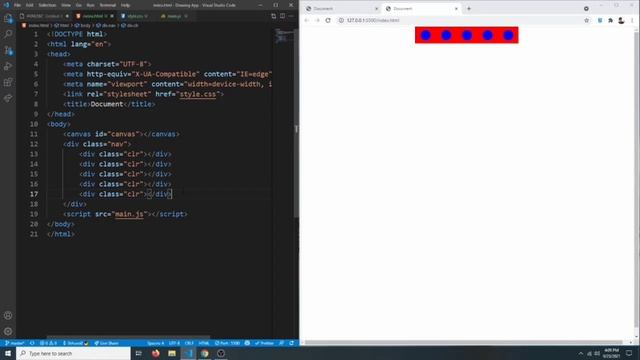The image size is (640, 360).
Task: Open the Search view in activity bar
Action: [x=8, y=34]
